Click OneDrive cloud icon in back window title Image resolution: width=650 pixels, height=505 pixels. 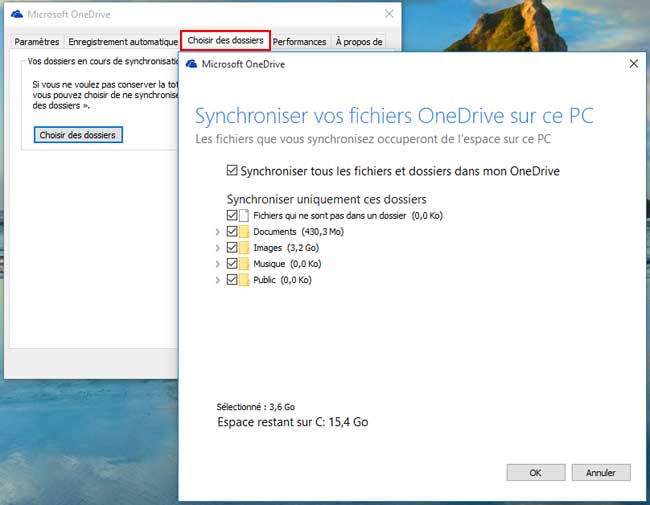17,14
